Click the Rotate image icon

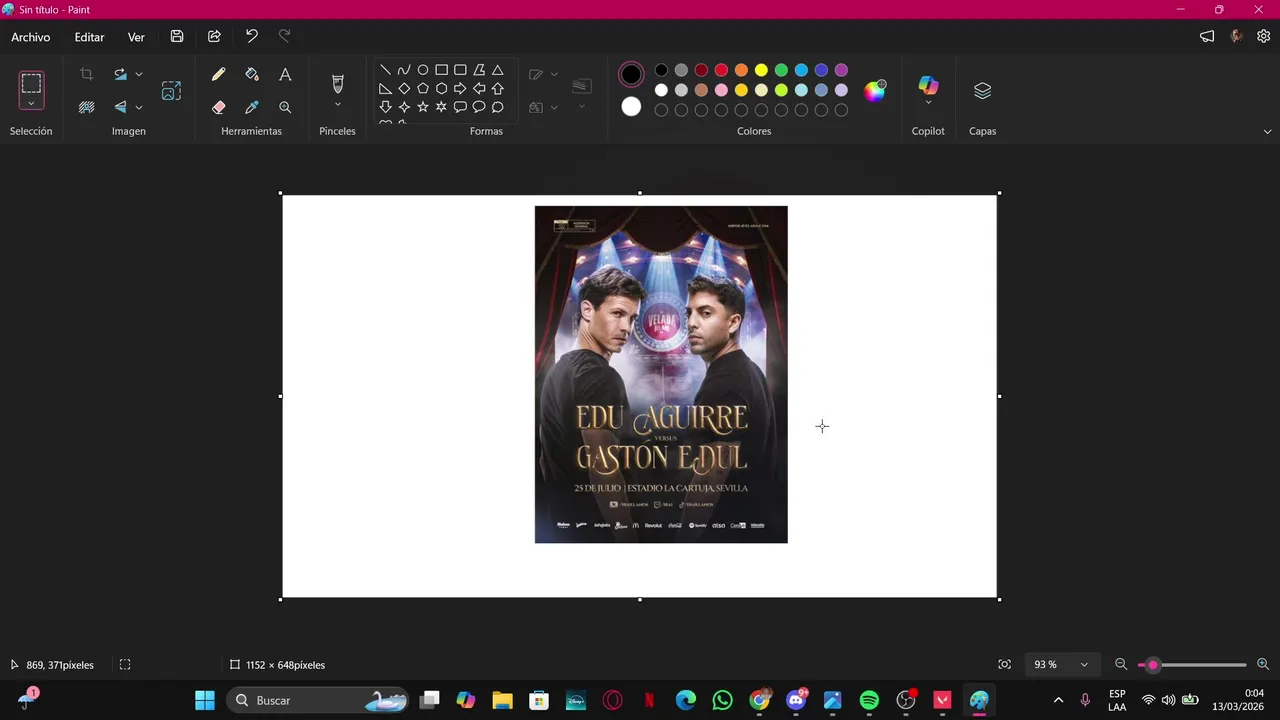(x=120, y=74)
